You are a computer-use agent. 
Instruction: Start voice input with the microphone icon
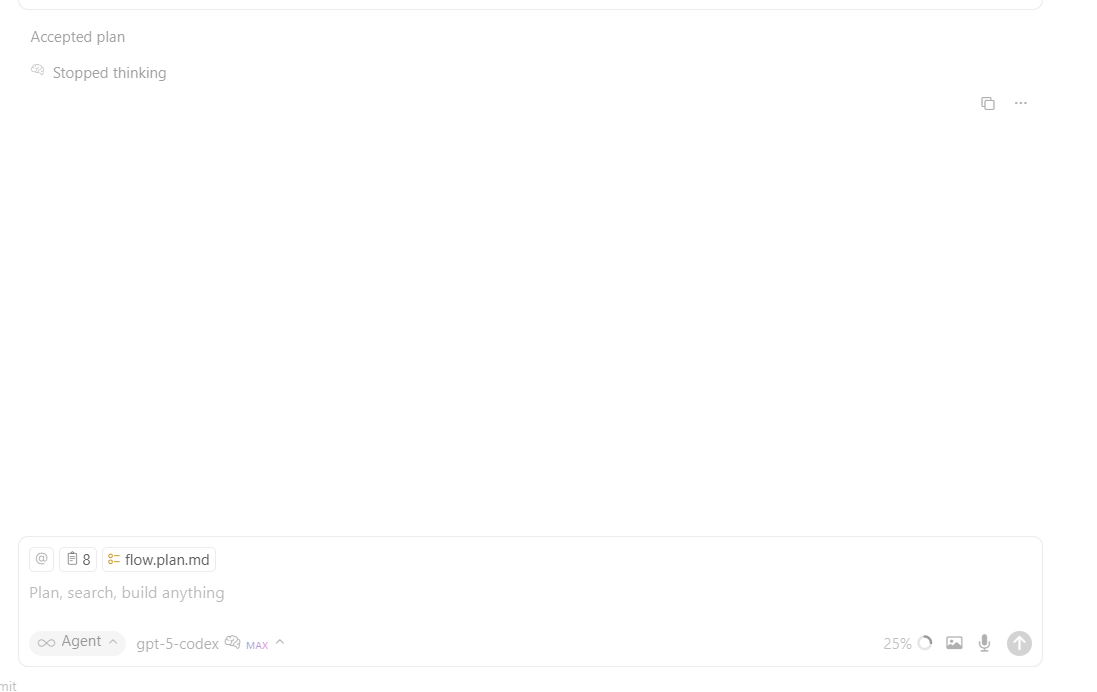(x=984, y=642)
